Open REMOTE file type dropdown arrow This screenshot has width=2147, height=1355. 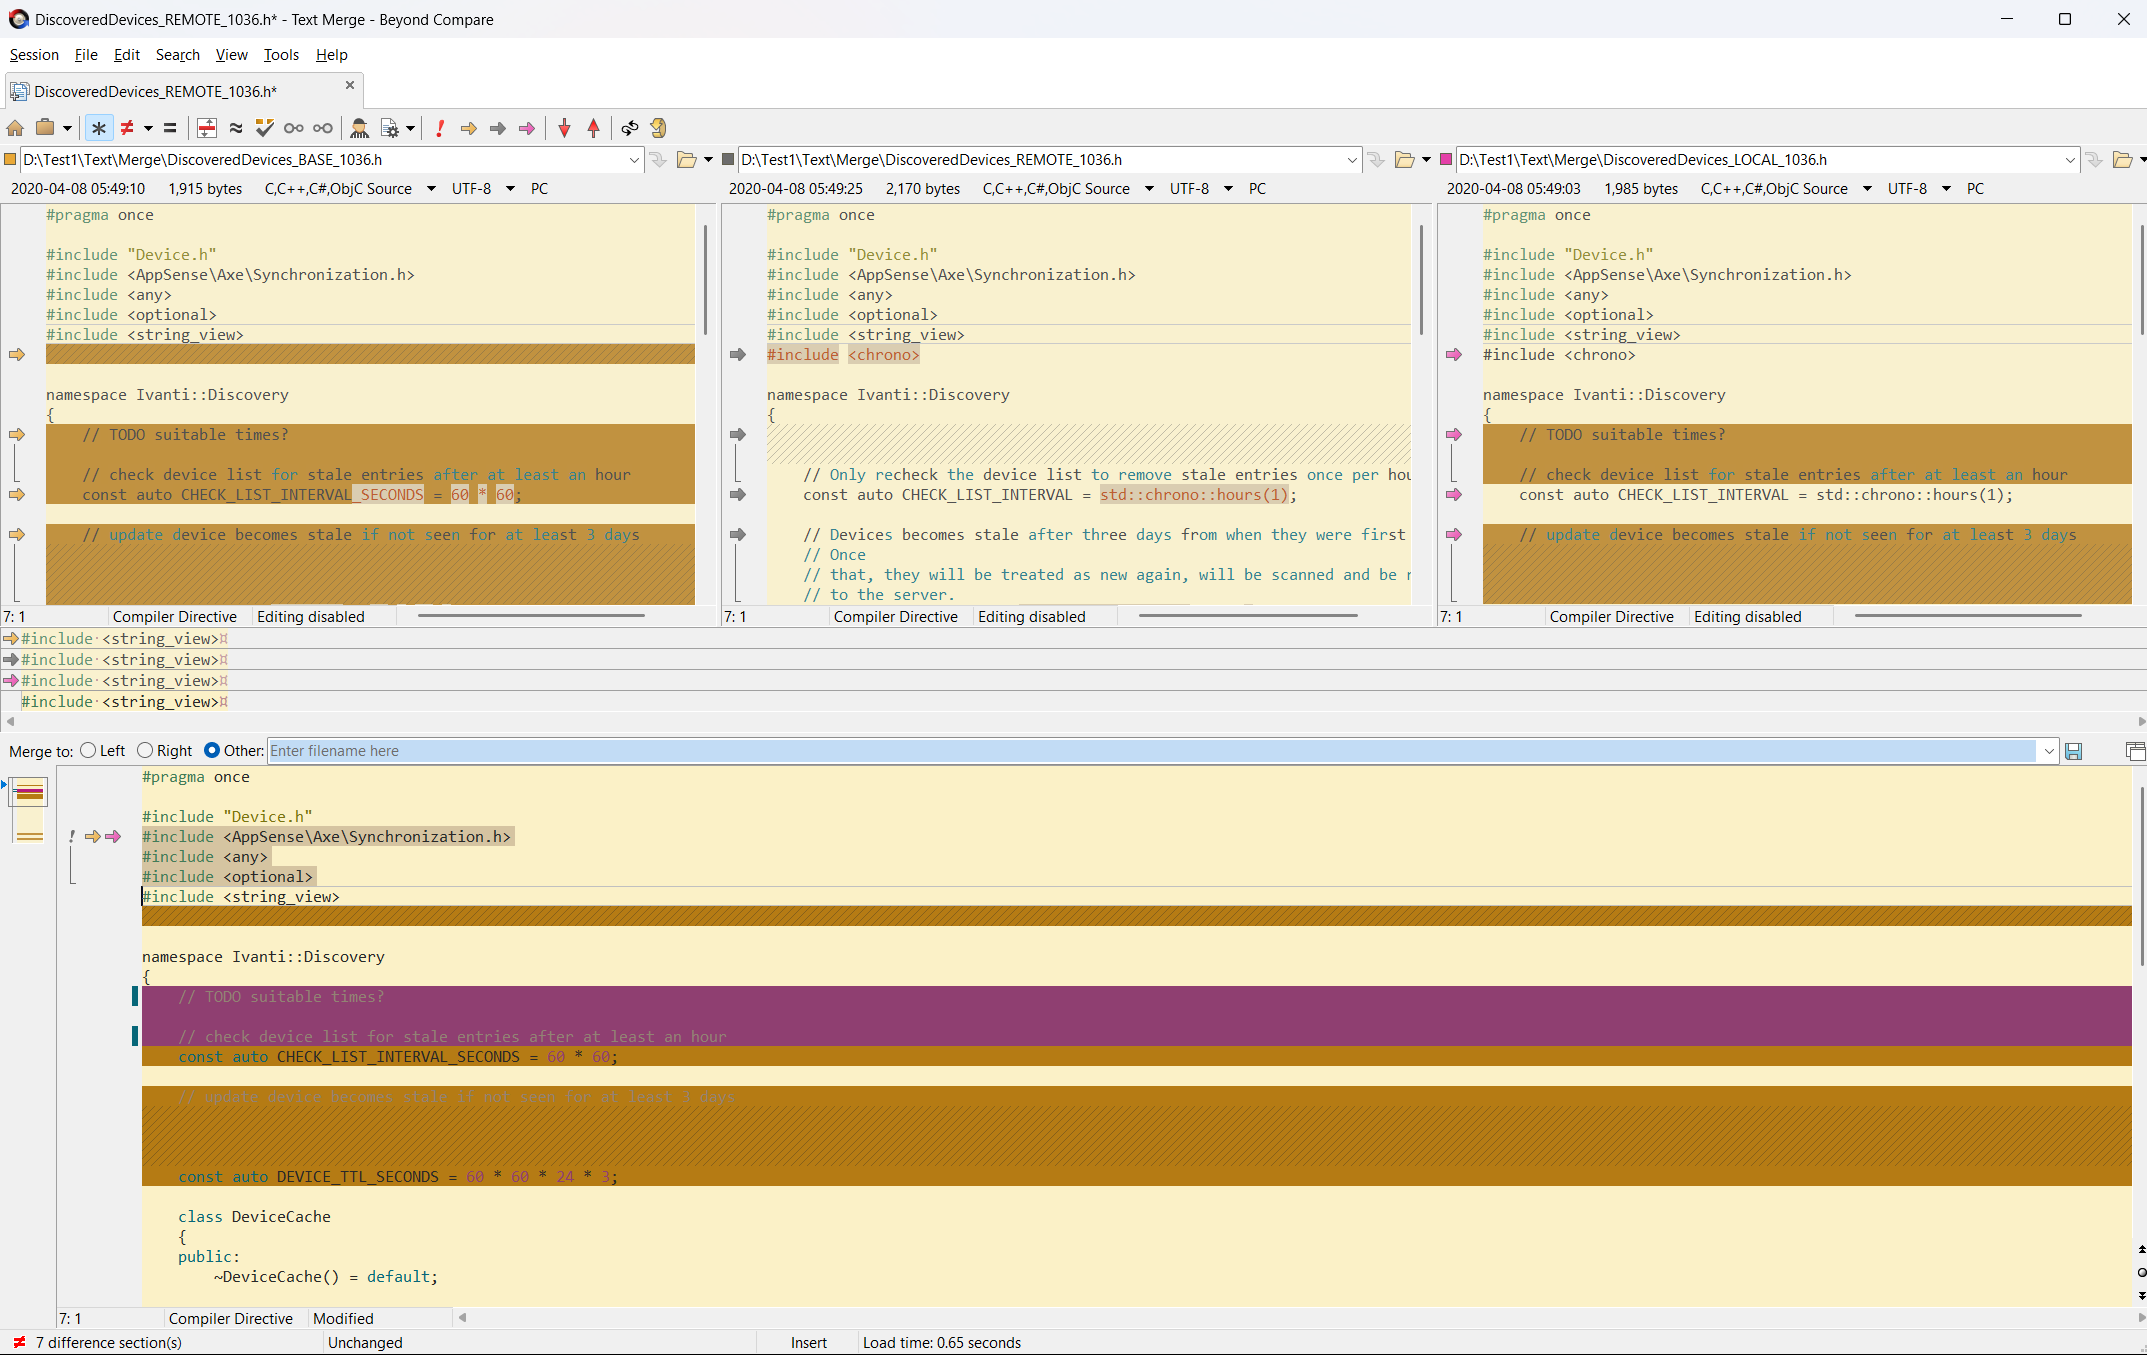(x=1149, y=189)
